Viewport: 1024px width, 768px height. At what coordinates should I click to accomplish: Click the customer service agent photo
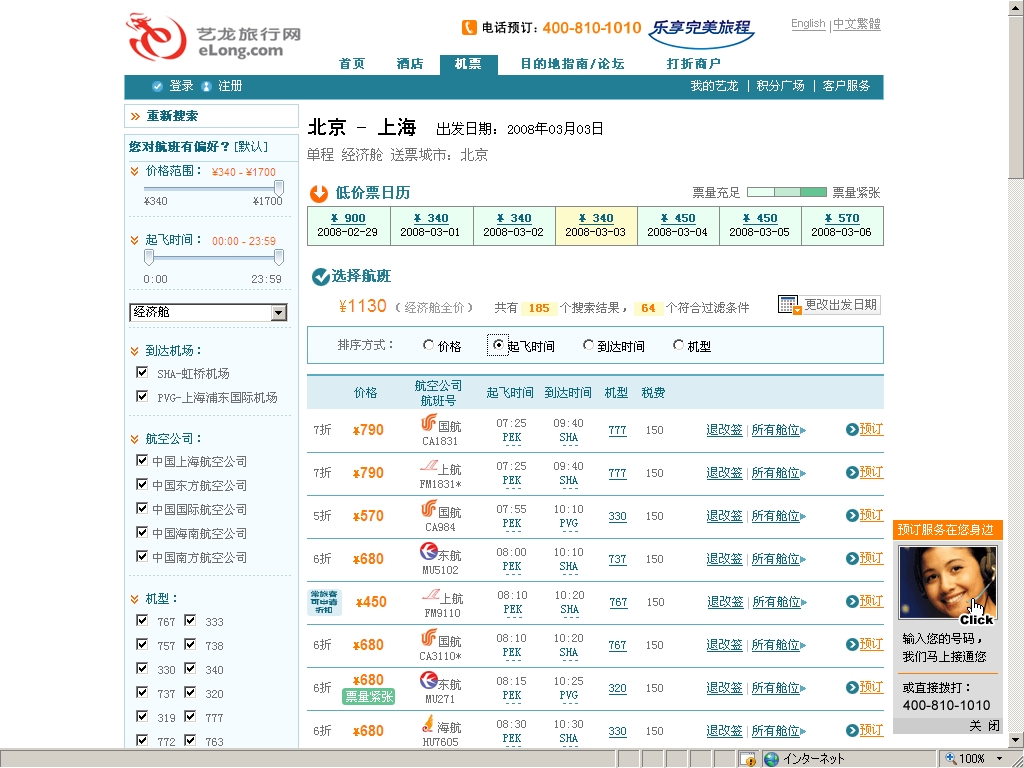point(946,584)
